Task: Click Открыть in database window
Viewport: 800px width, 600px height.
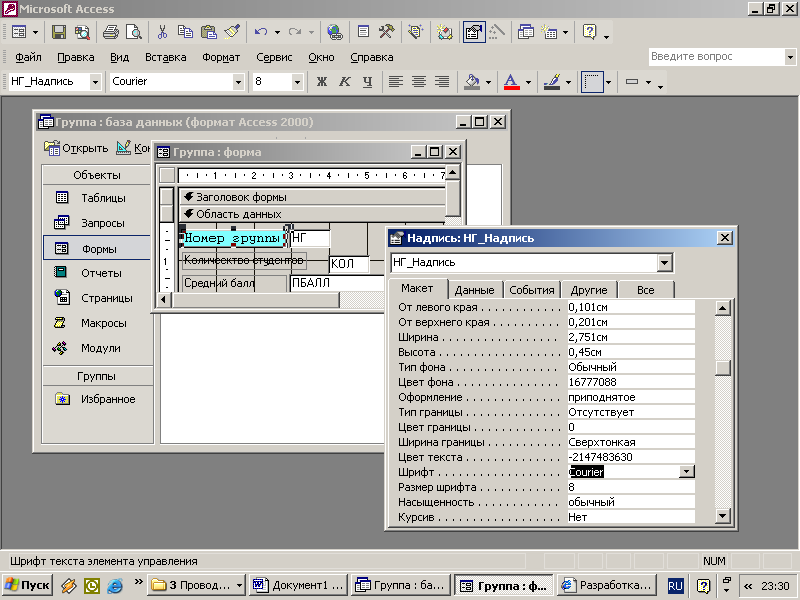Action: 76,148
